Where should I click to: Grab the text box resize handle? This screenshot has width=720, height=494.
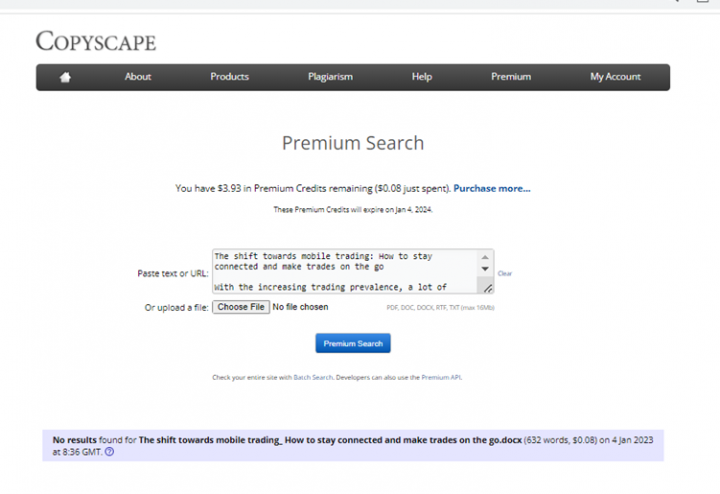click(488, 288)
